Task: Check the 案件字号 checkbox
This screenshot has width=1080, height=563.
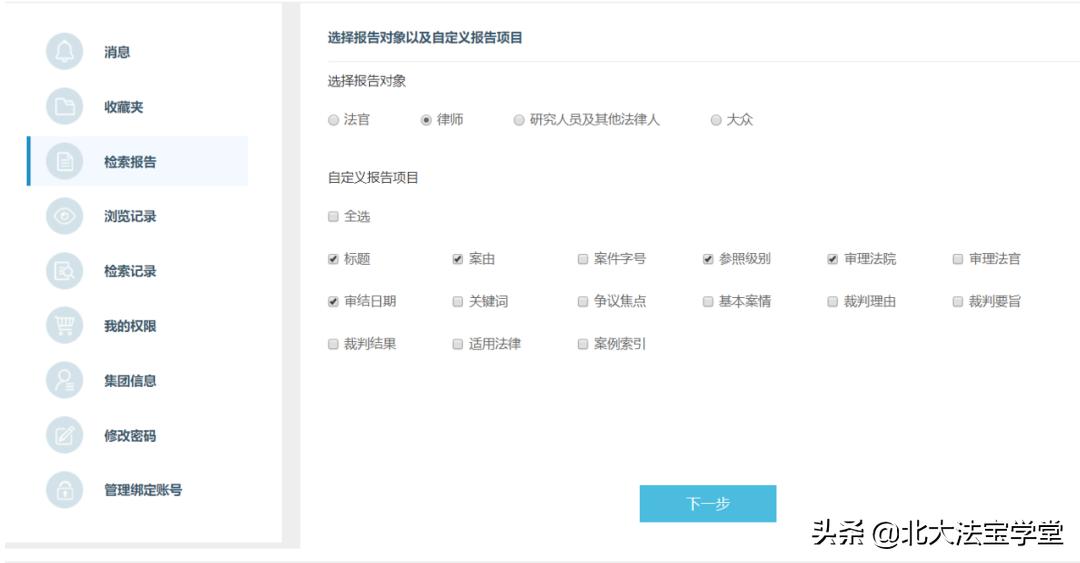Action: click(583, 259)
